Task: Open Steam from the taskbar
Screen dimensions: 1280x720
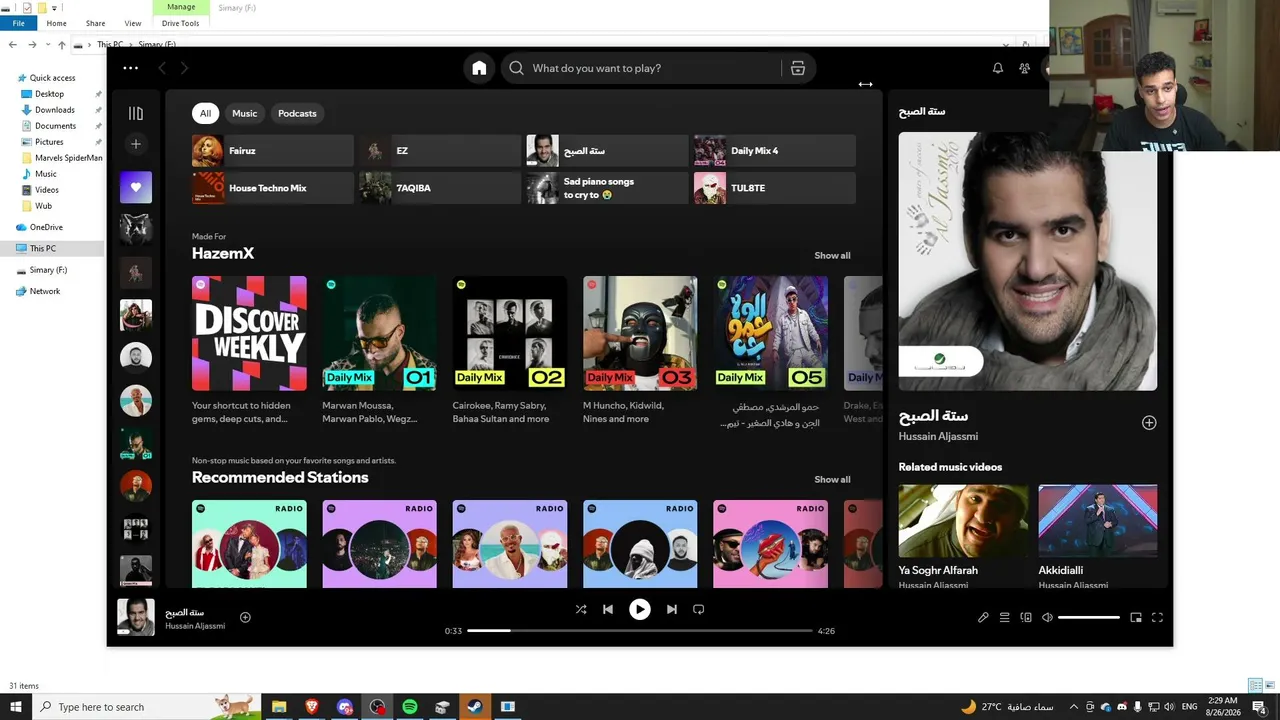Action: [475, 707]
